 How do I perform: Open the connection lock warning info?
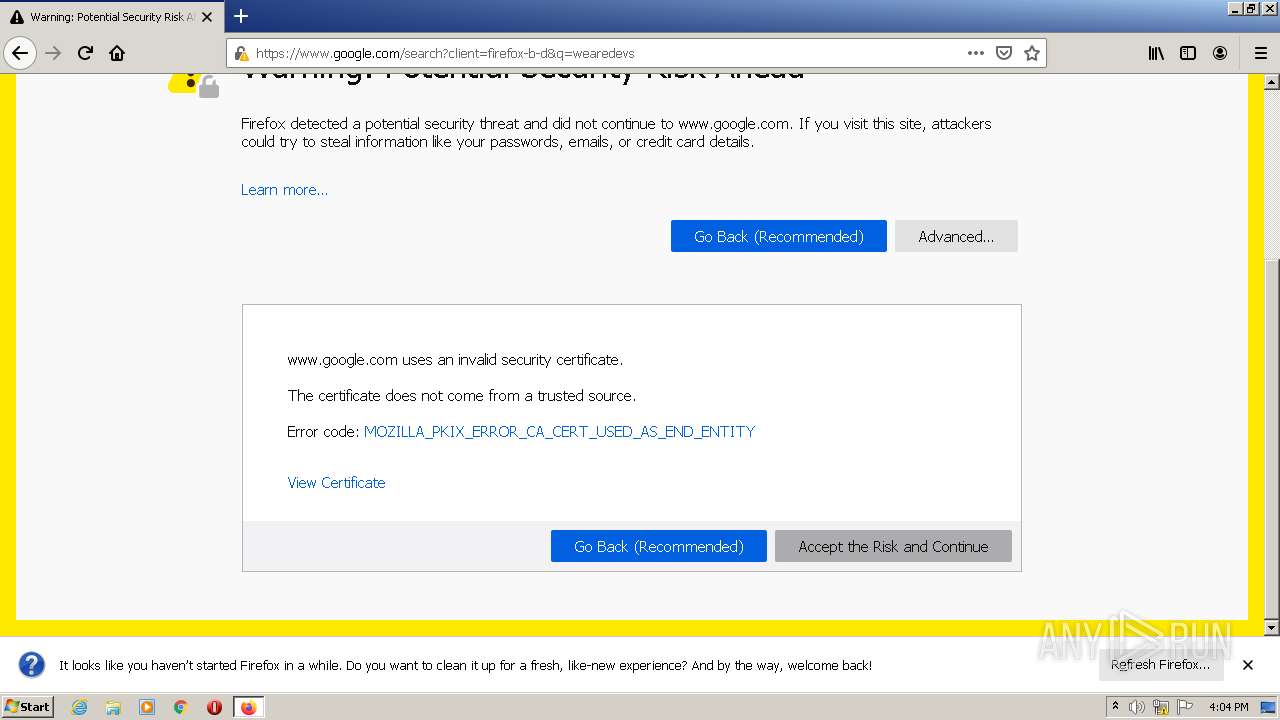241,53
